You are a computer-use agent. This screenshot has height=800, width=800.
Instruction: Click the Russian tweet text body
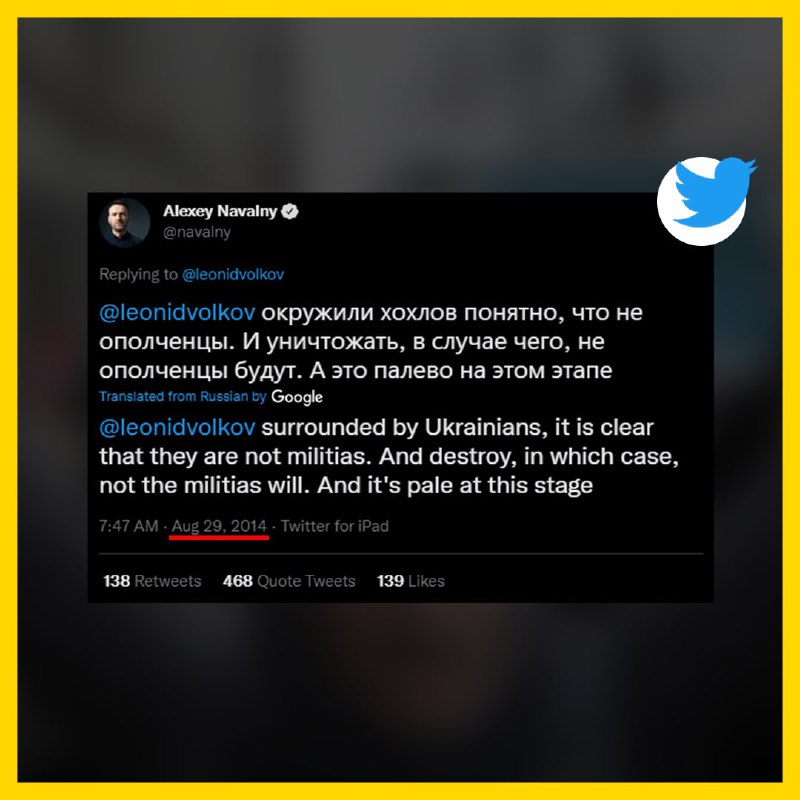371,341
